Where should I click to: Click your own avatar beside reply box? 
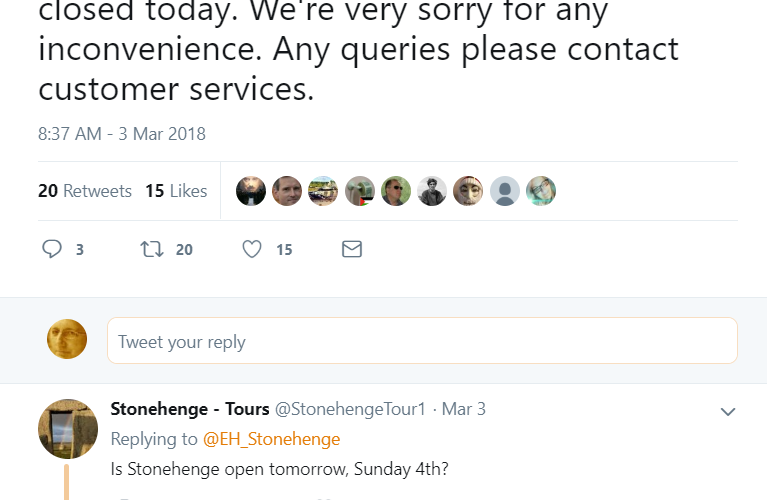[67, 340]
